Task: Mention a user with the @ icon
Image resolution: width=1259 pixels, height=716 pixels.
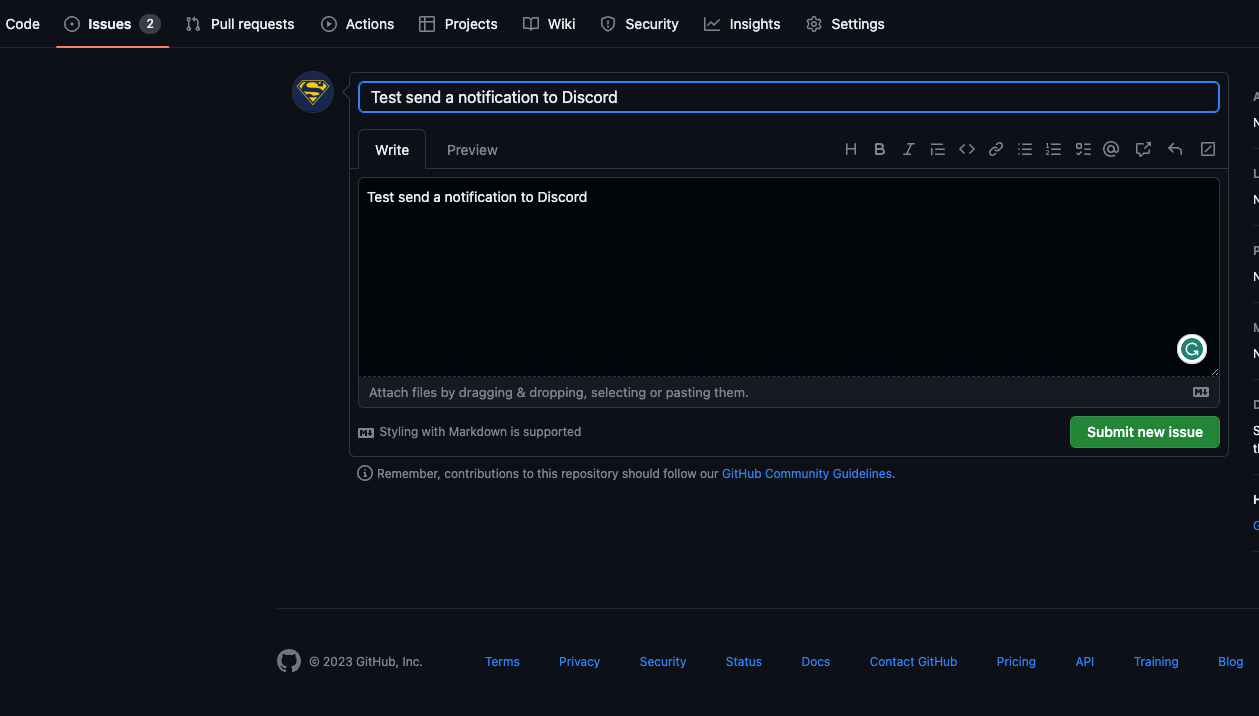Action: [1110, 148]
